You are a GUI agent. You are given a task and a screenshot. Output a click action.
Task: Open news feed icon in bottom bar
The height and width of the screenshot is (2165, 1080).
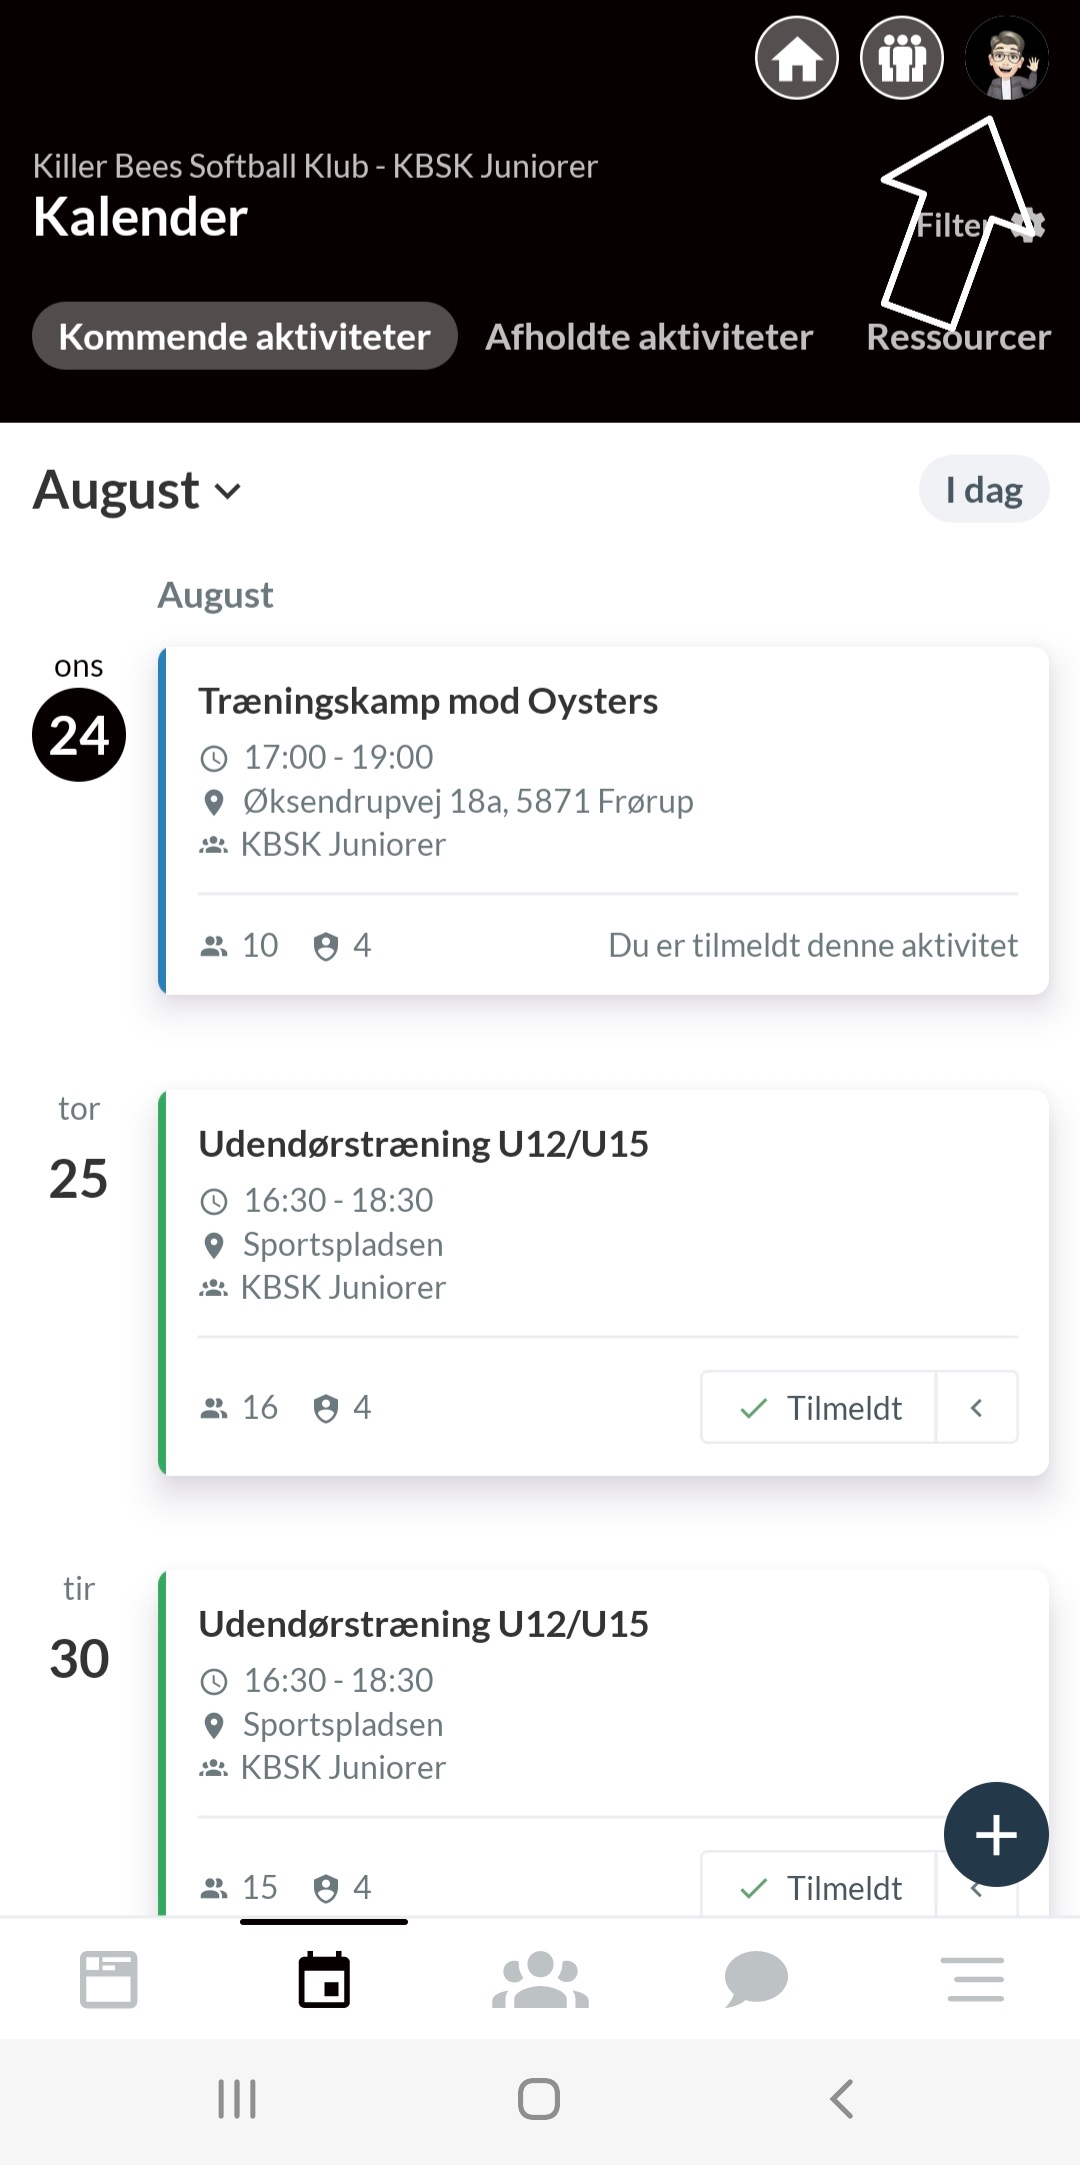click(x=108, y=1979)
